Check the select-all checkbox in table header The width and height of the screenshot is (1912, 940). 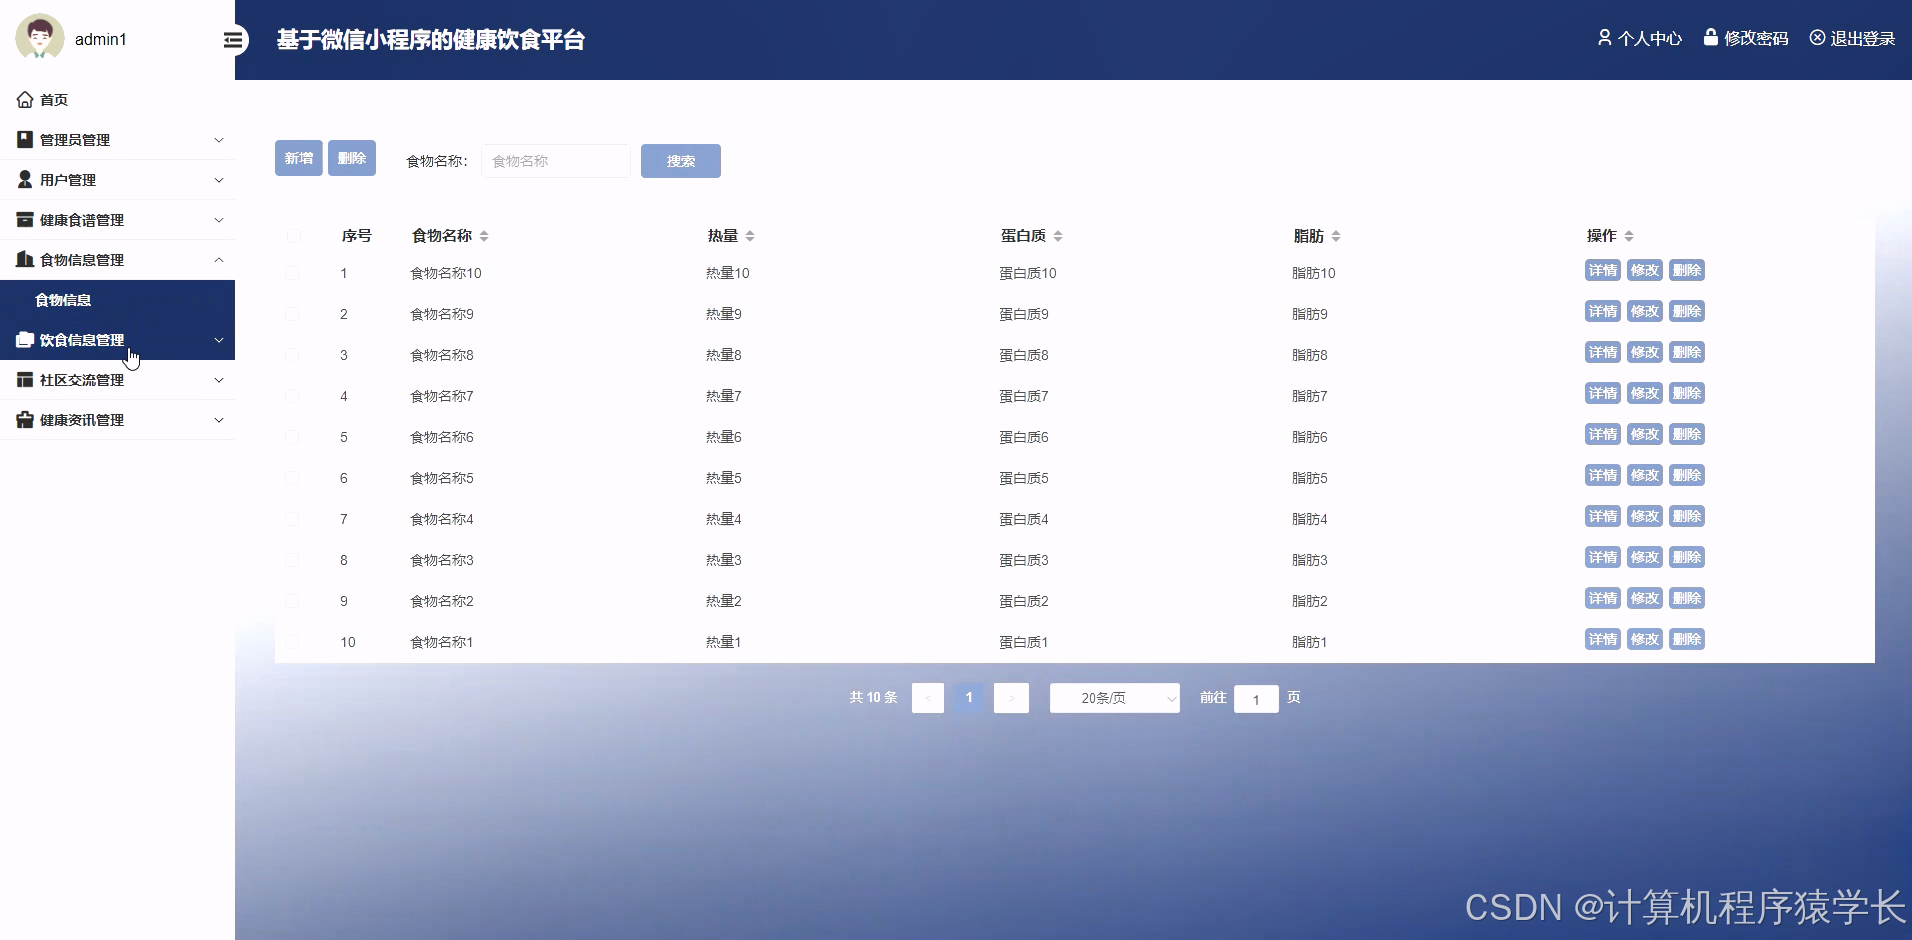[294, 236]
